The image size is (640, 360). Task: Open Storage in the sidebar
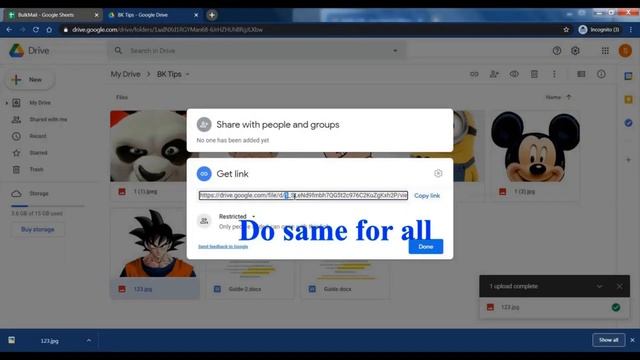pyautogui.click(x=39, y=193)
